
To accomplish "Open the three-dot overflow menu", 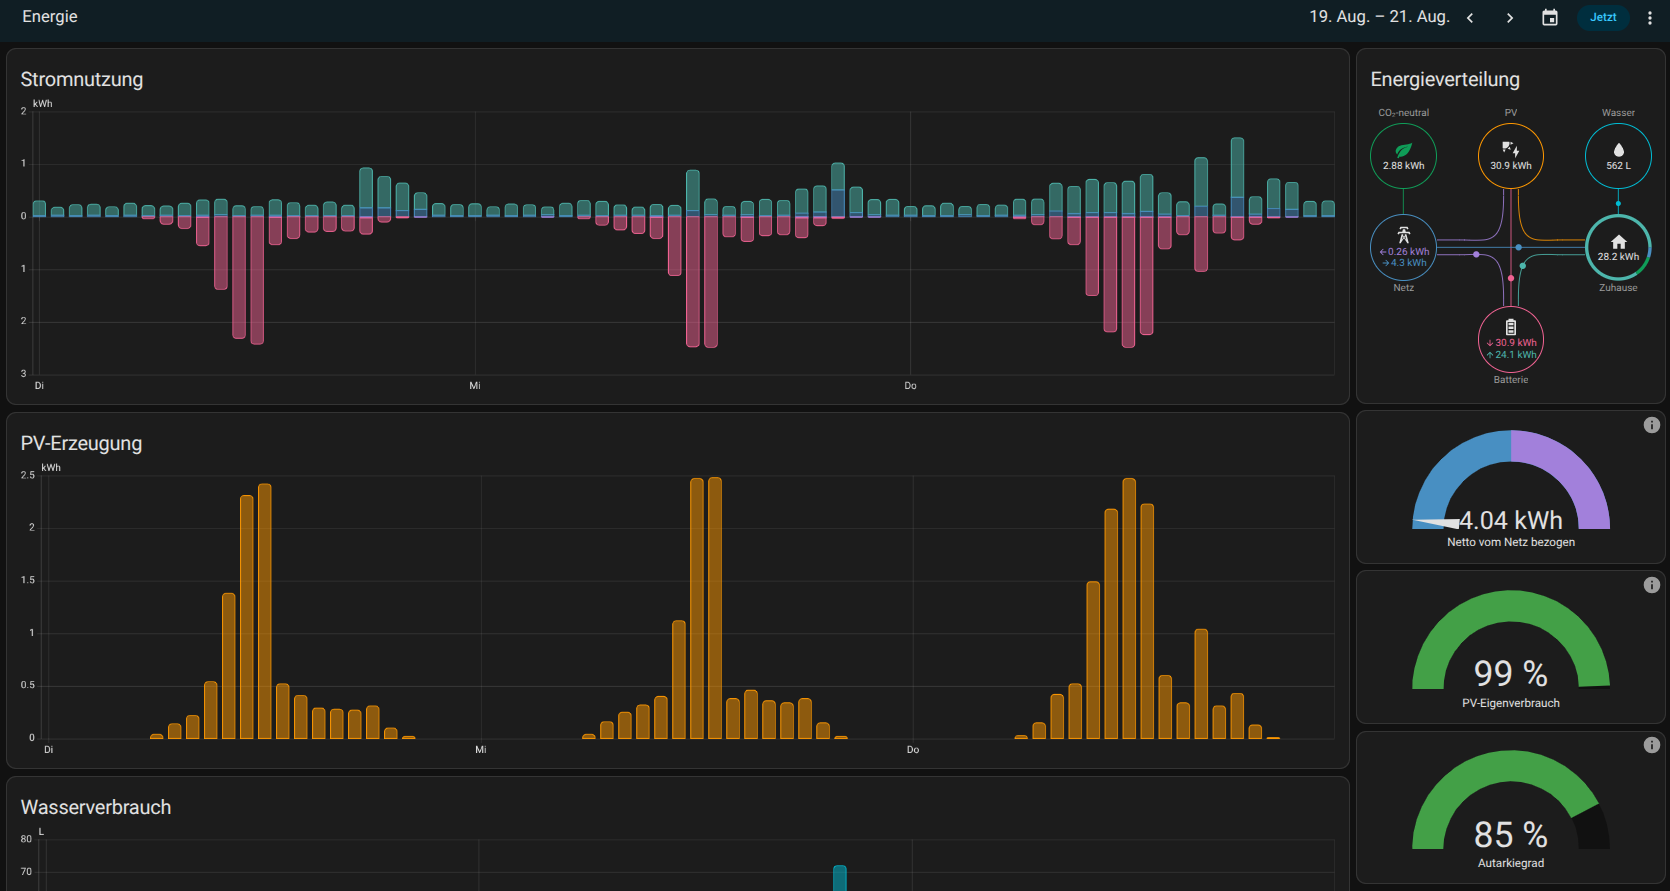I will click(x=1650, y=18).
